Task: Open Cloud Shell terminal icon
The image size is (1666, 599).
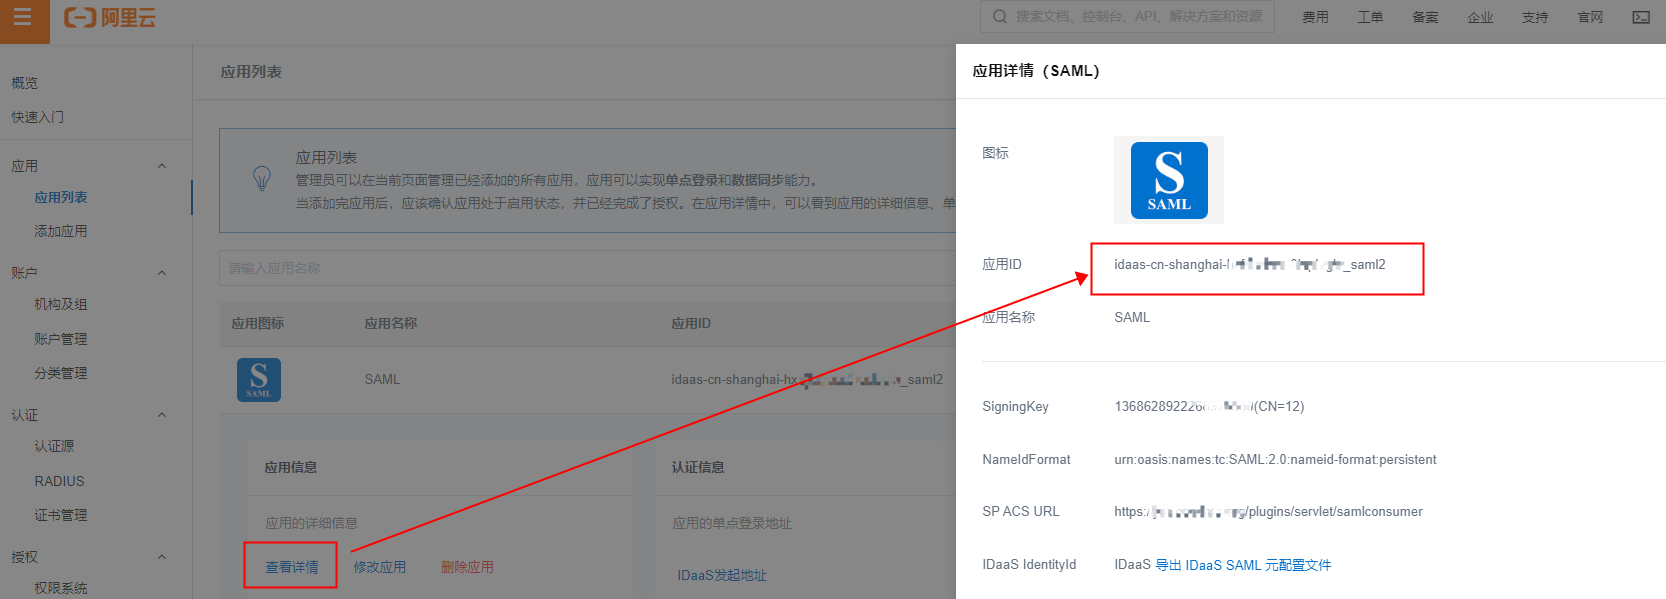Action: [x=1641, y=17]
